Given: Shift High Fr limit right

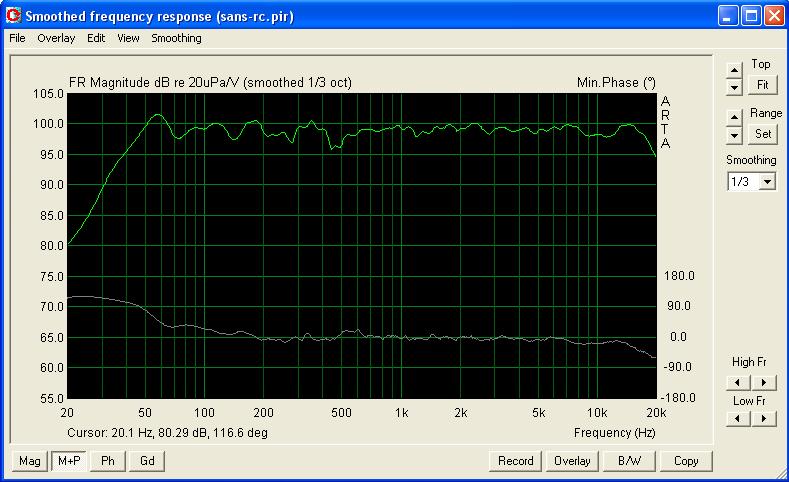Looking at the screenshot, I should tap(764, 382).
